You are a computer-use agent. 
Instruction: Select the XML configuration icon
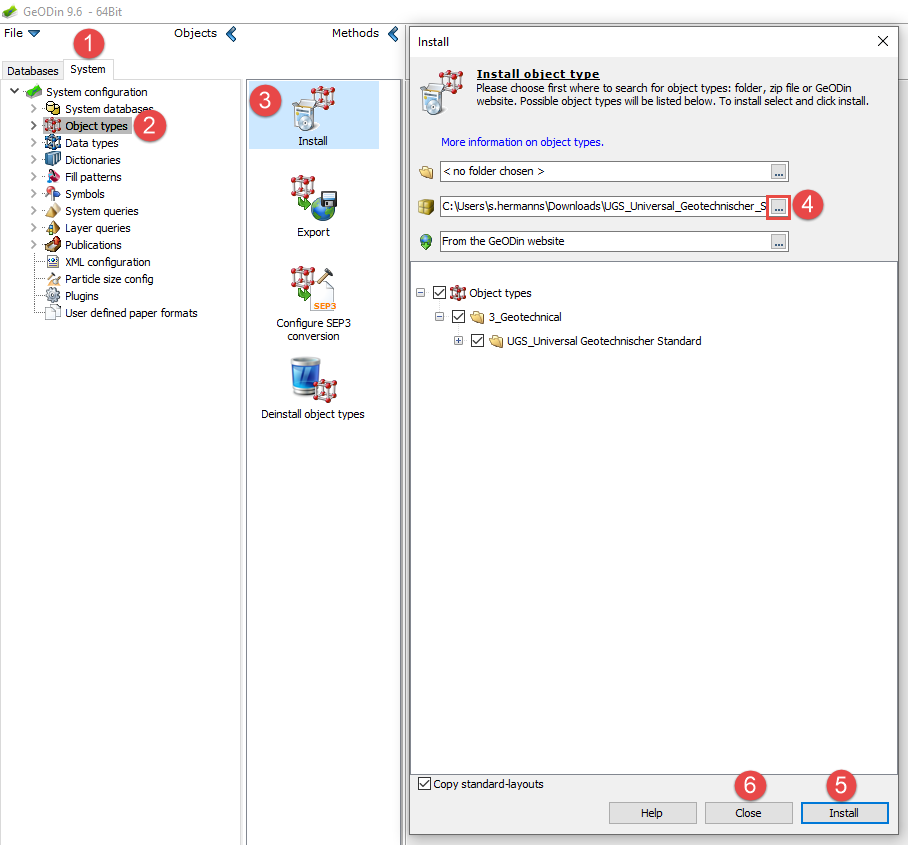click(x=54, y=261)
